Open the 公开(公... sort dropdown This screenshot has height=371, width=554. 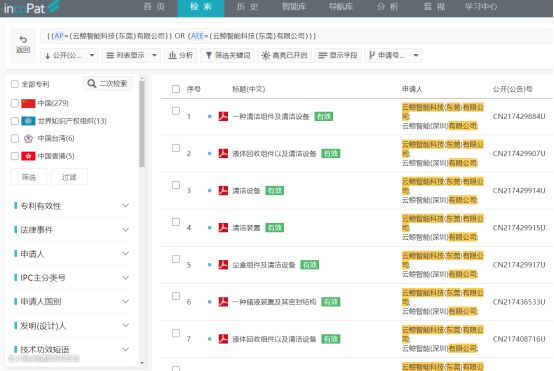[x=70, y=55]
